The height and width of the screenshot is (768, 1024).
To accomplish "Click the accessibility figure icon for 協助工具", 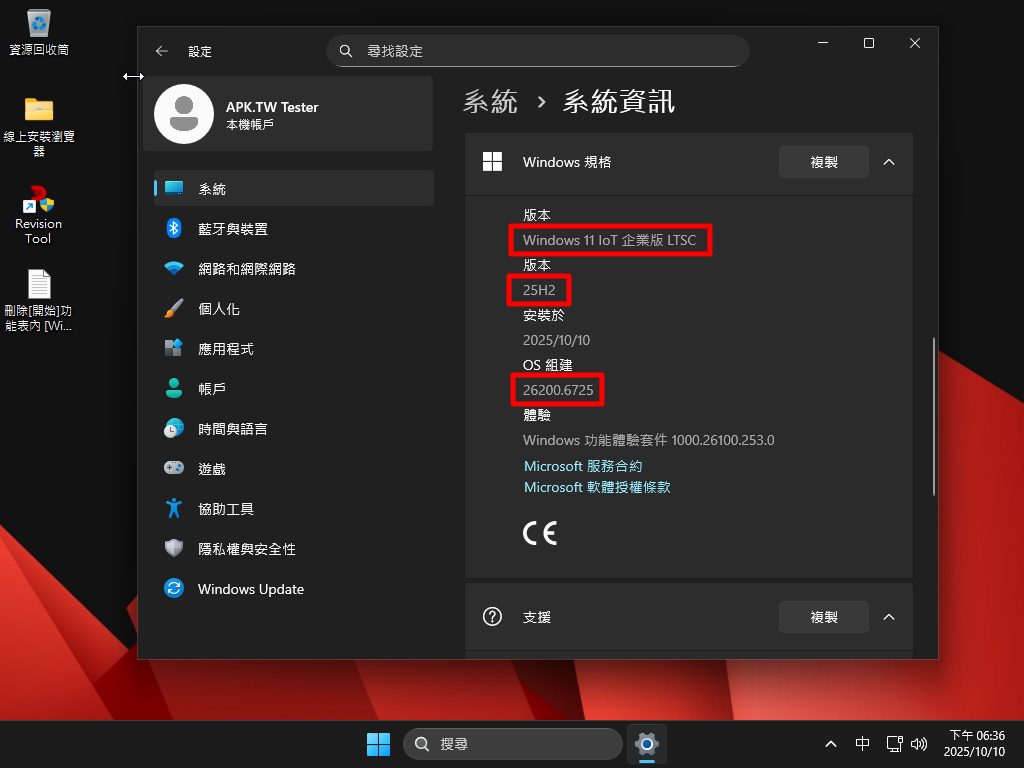I will tap(174, 508).
